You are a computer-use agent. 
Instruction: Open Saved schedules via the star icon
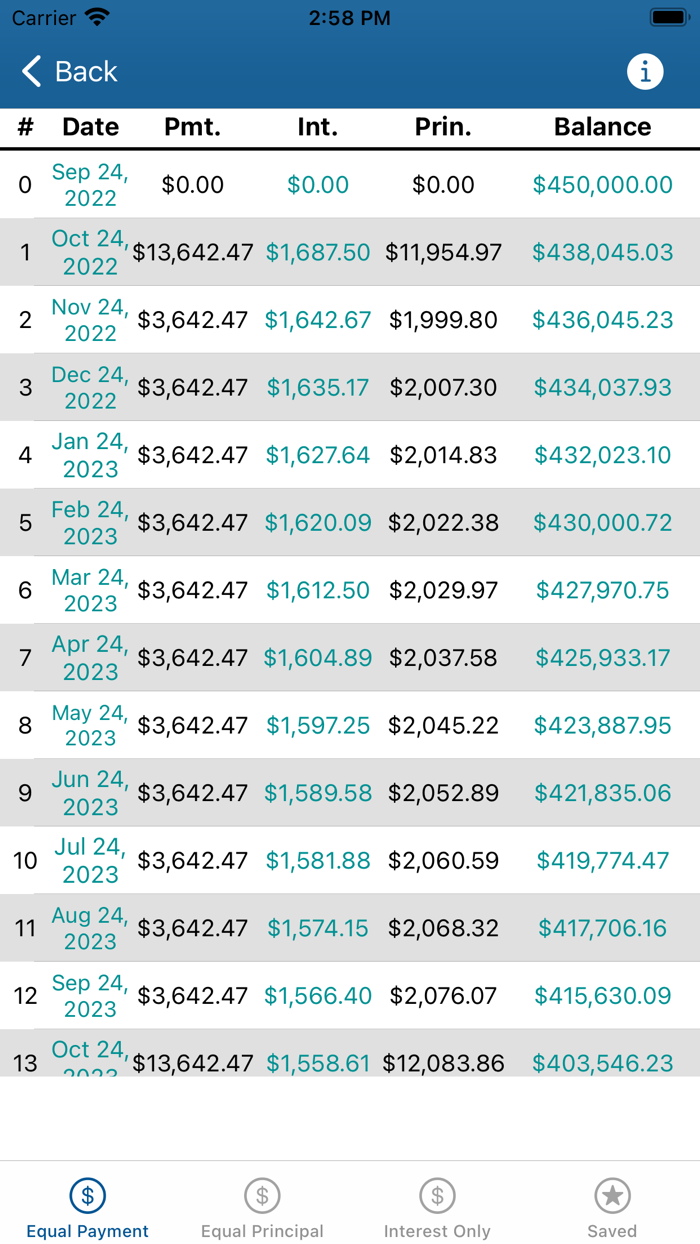pyautogui.click(x=612, y=1195)
